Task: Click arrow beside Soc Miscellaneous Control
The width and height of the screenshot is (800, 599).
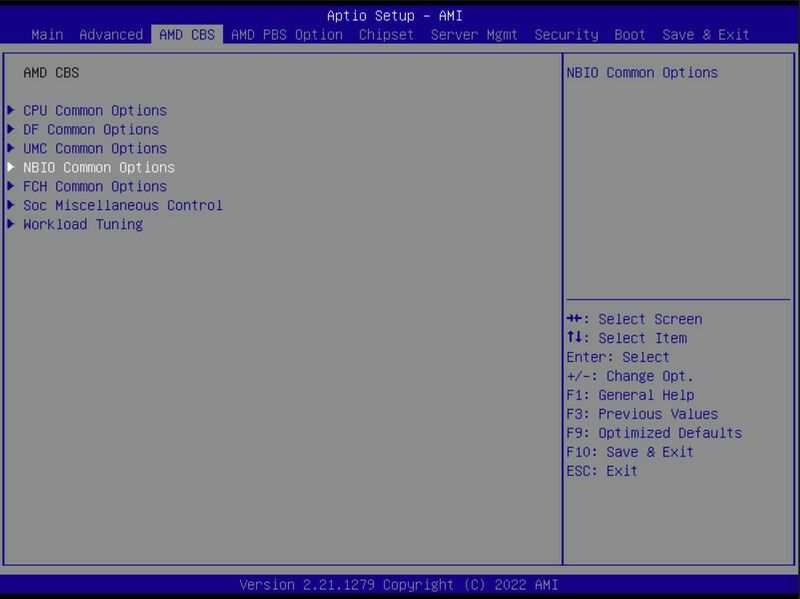Action: pyautogui.click(x=11, y=204)
